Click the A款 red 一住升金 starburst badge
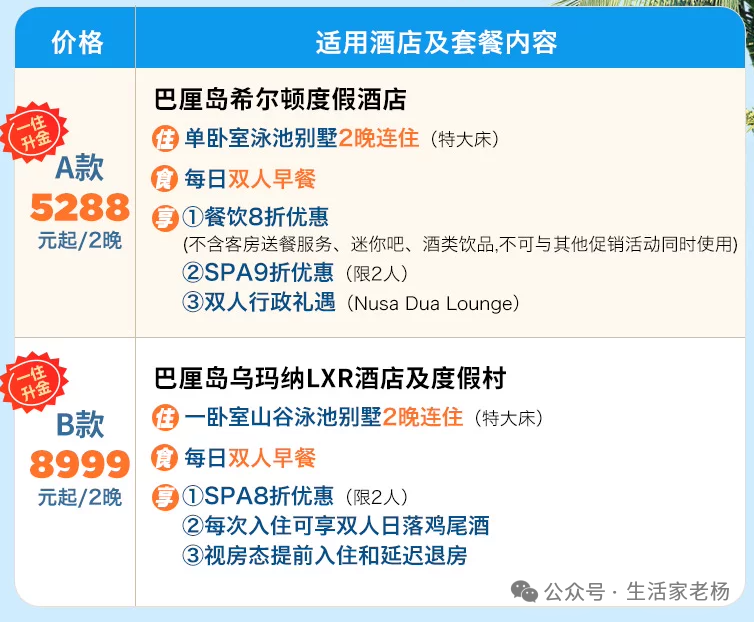Screen dimensions: 754x622 click(34, 132)
